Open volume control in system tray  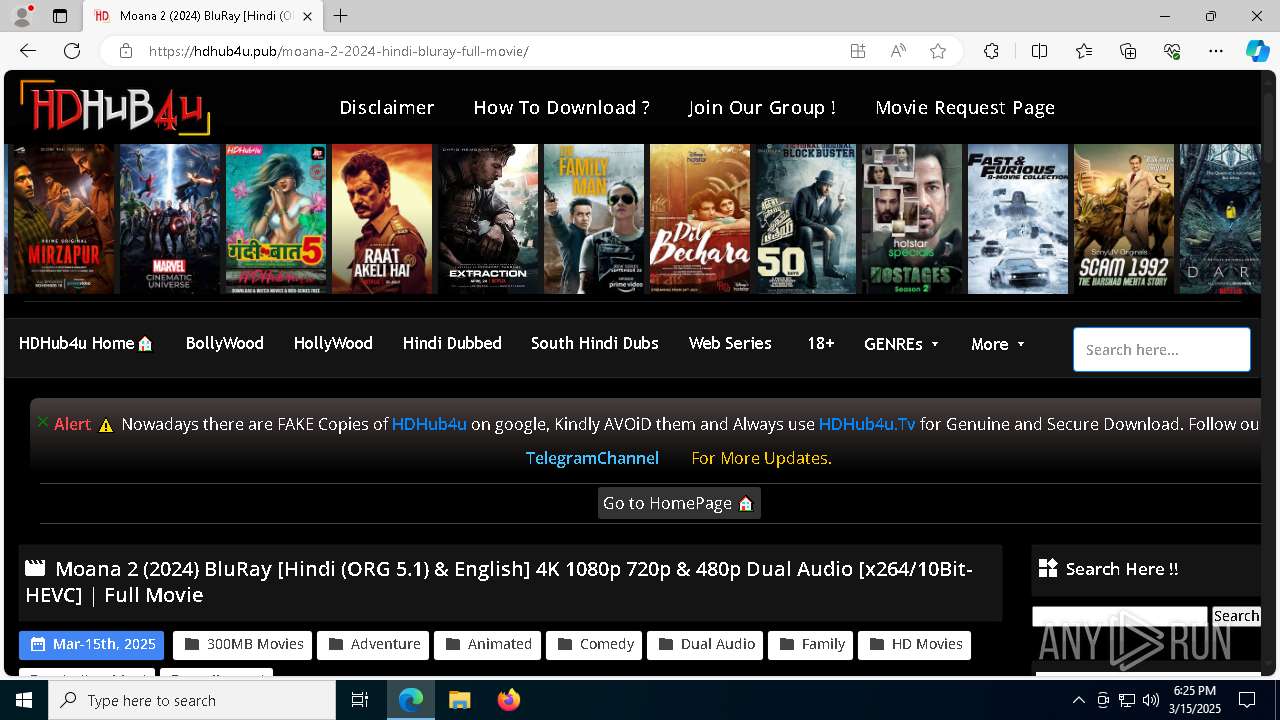coord(1151,700)
